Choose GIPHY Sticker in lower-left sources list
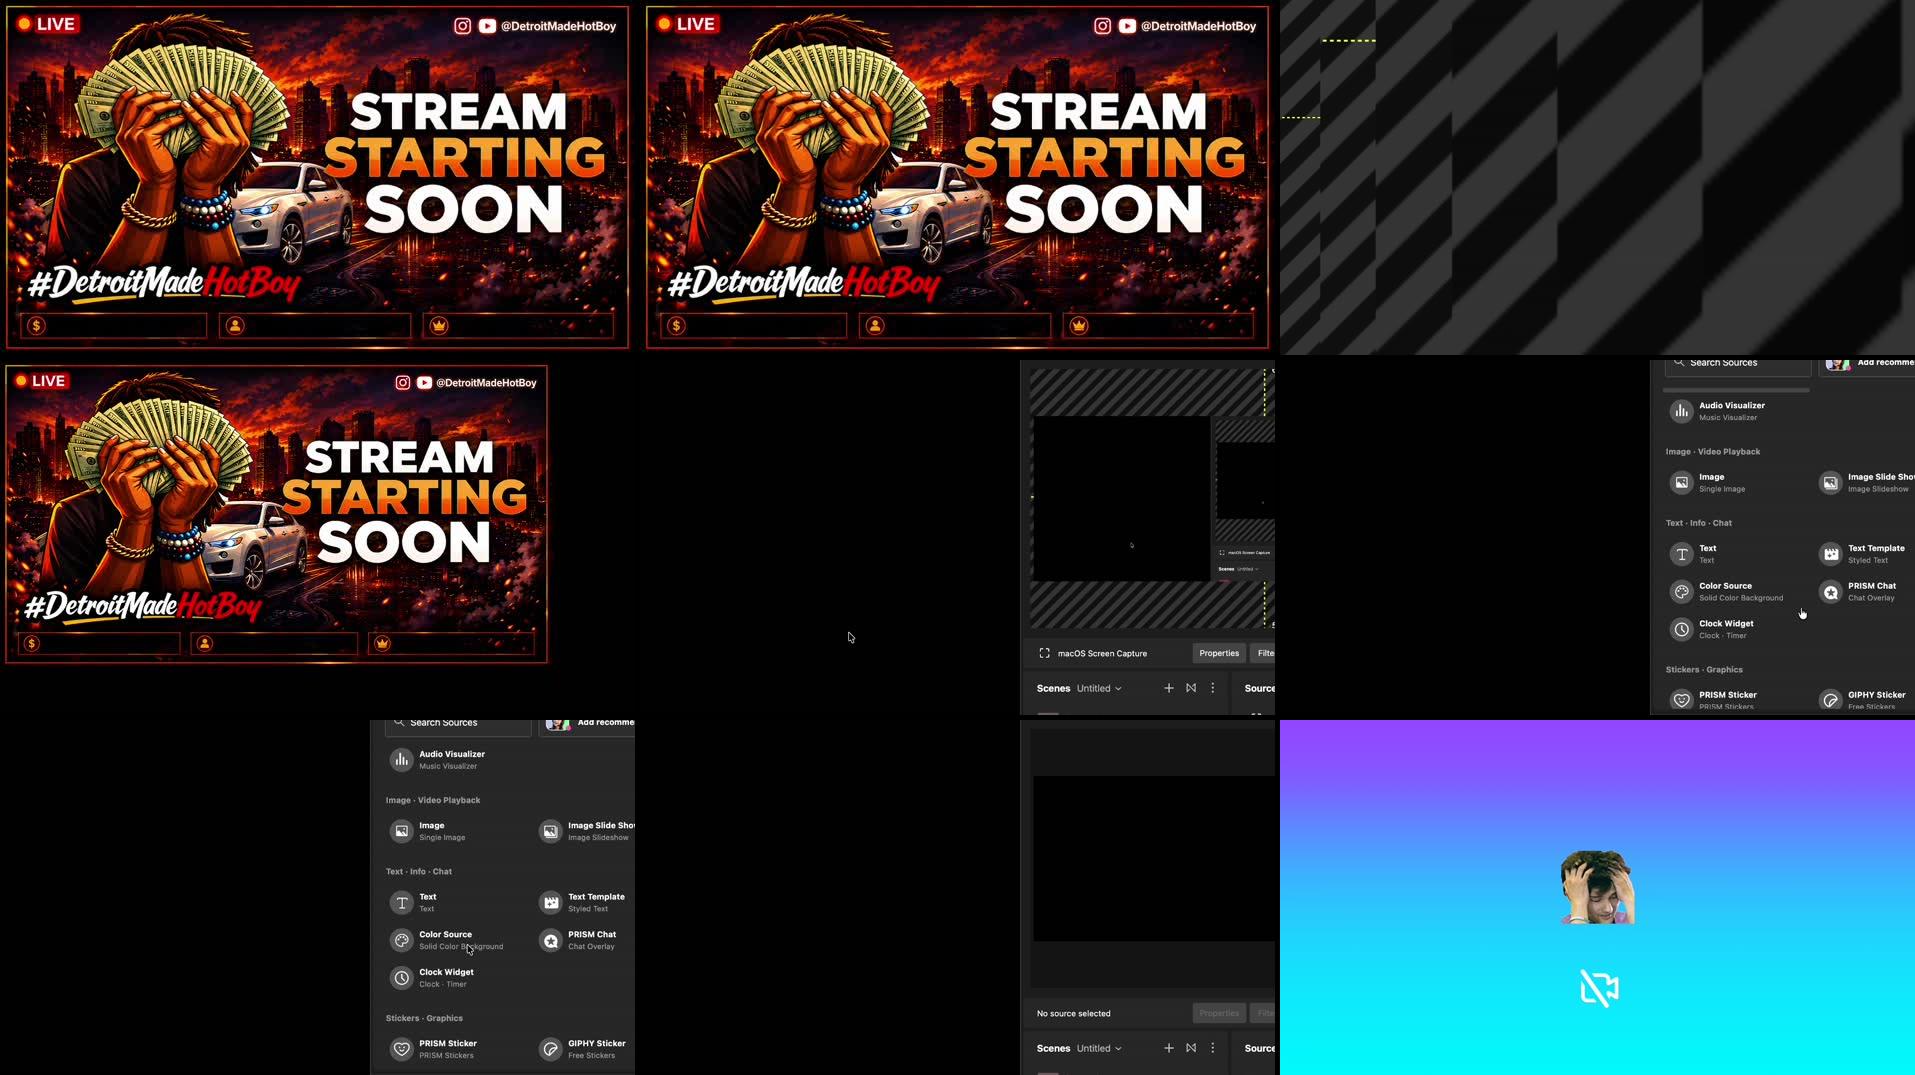The width and height of the screenshot is (1915, 1075). click(x=583, y=1049)
